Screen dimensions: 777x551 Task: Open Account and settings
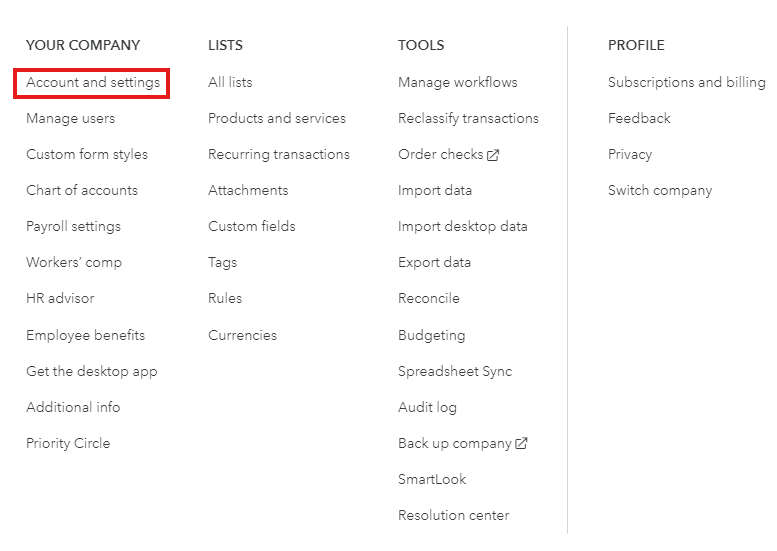coord(93,83)
